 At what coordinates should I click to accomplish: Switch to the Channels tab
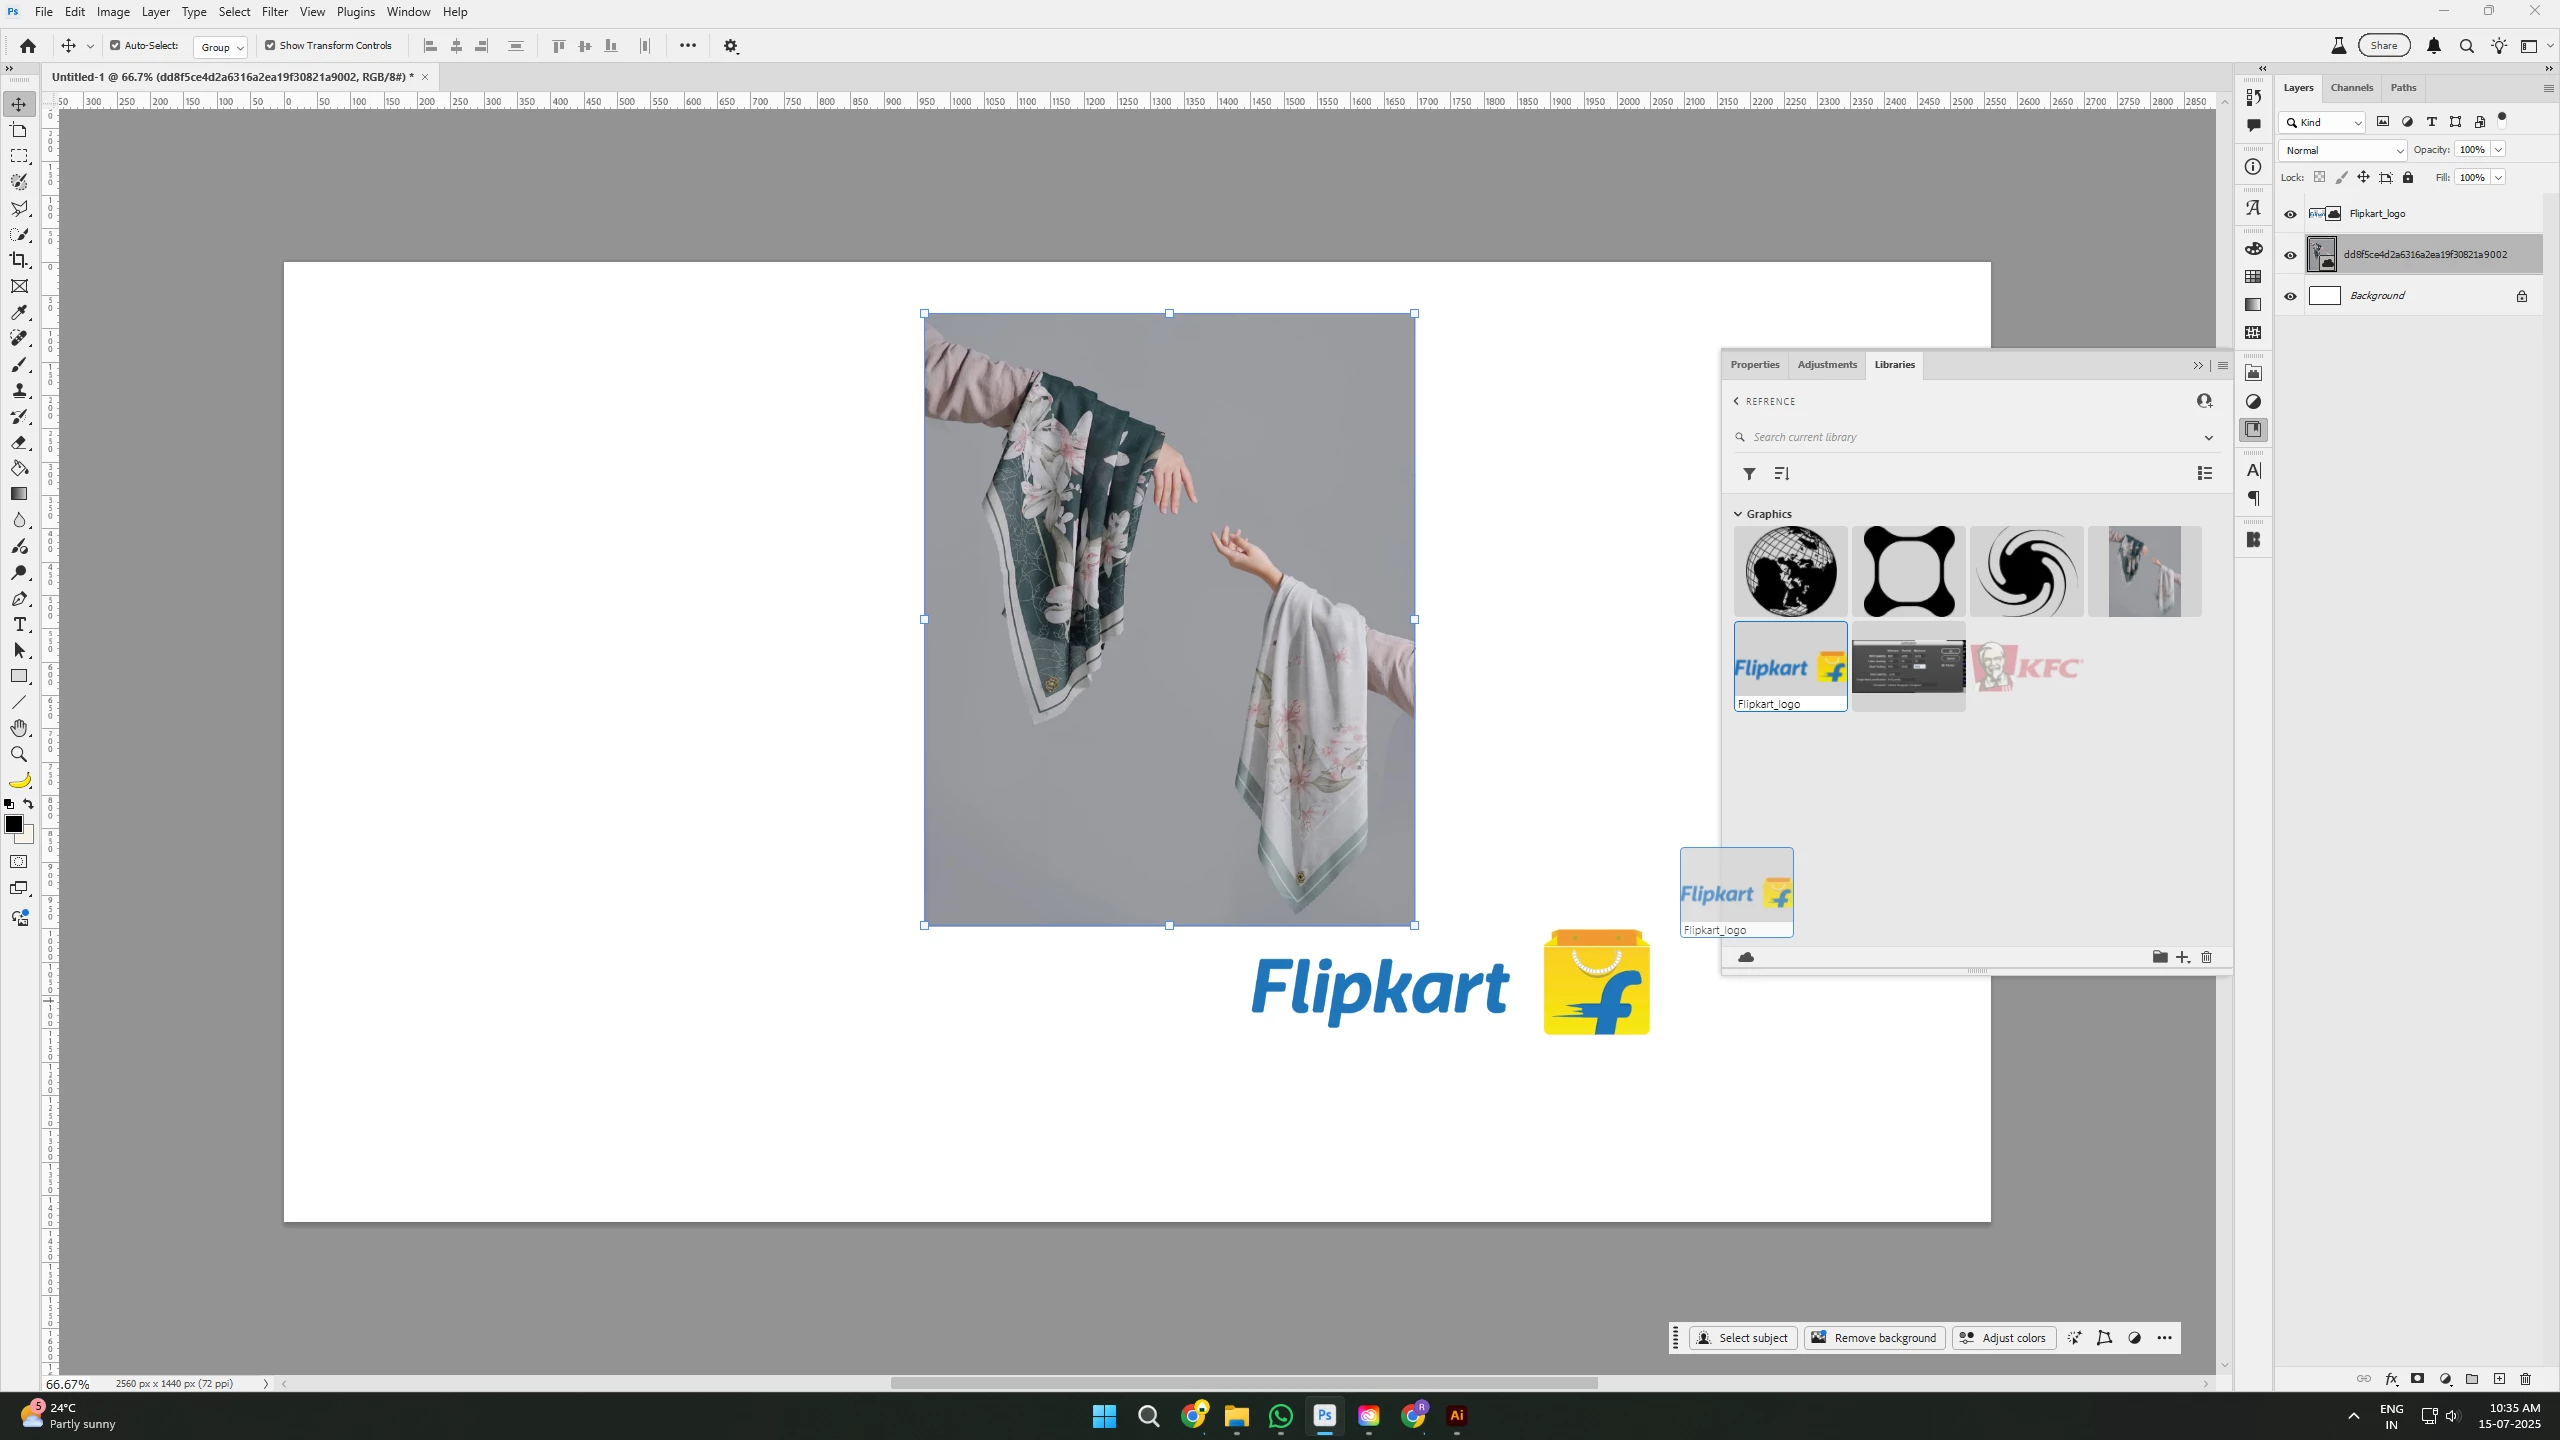(2351, 88)
